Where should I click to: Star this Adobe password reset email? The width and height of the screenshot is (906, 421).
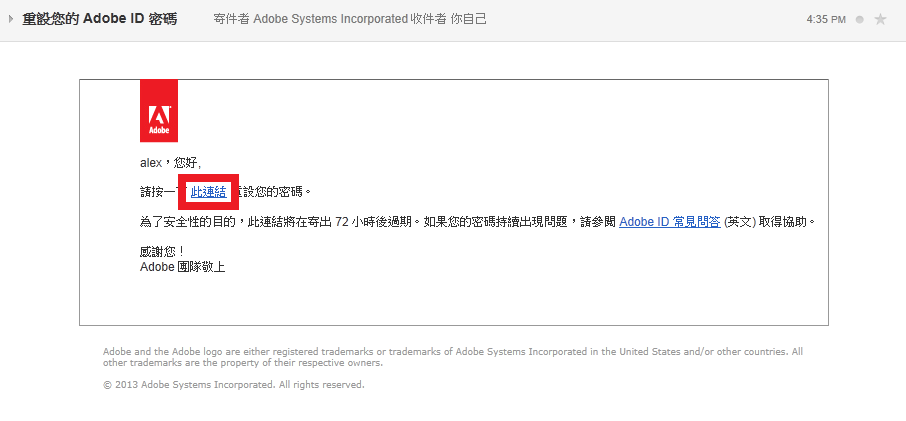click(880, 19)
